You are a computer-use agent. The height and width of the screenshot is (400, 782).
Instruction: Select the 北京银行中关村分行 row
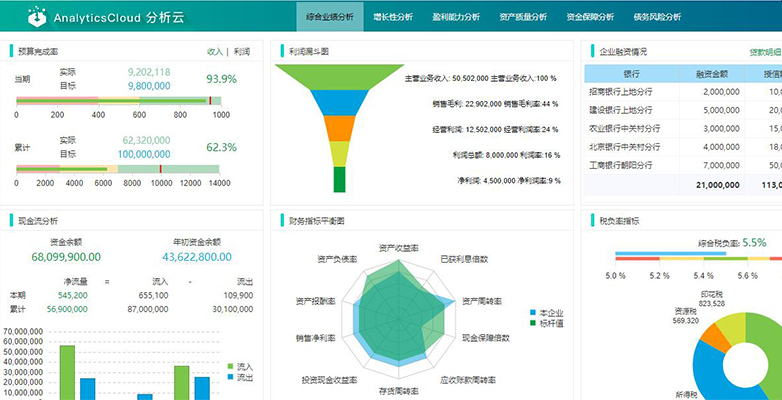[683, 147]
